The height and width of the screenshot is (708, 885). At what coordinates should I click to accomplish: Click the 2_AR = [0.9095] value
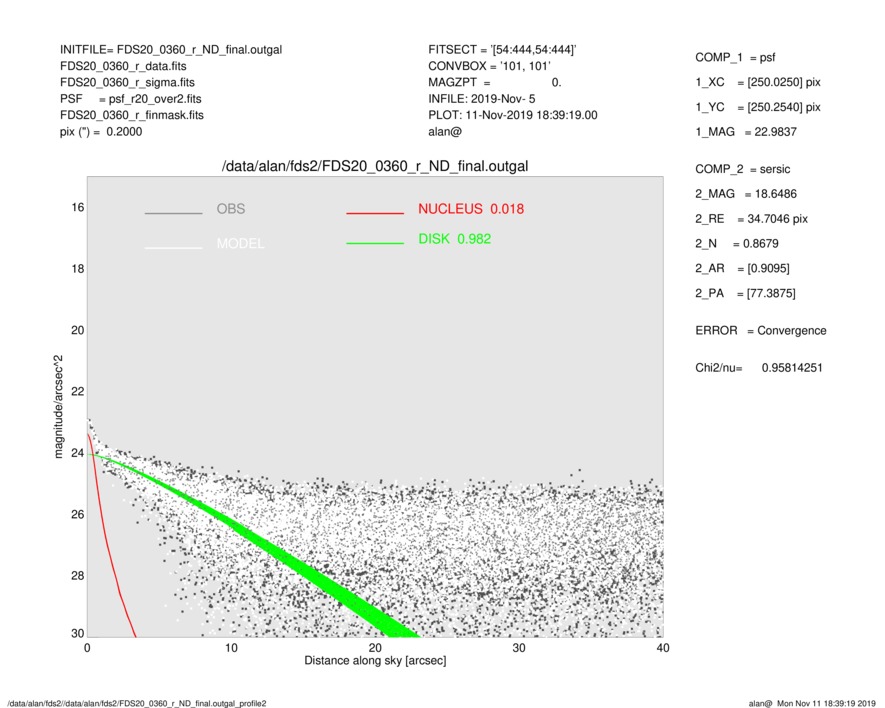click(742, 269)
